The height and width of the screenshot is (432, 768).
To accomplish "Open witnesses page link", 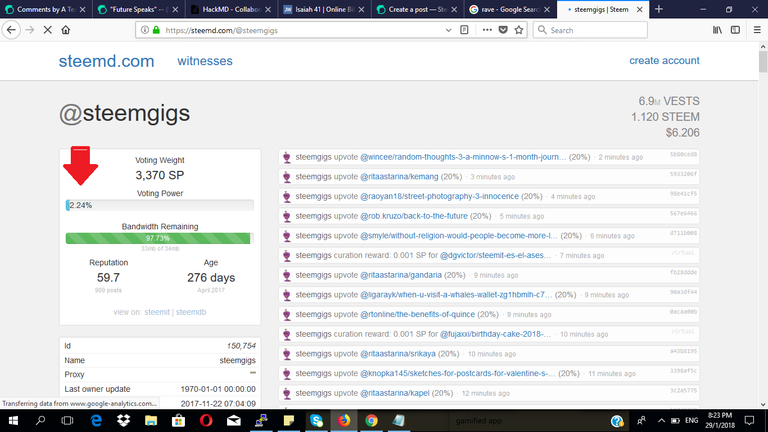I will [205, 61].
